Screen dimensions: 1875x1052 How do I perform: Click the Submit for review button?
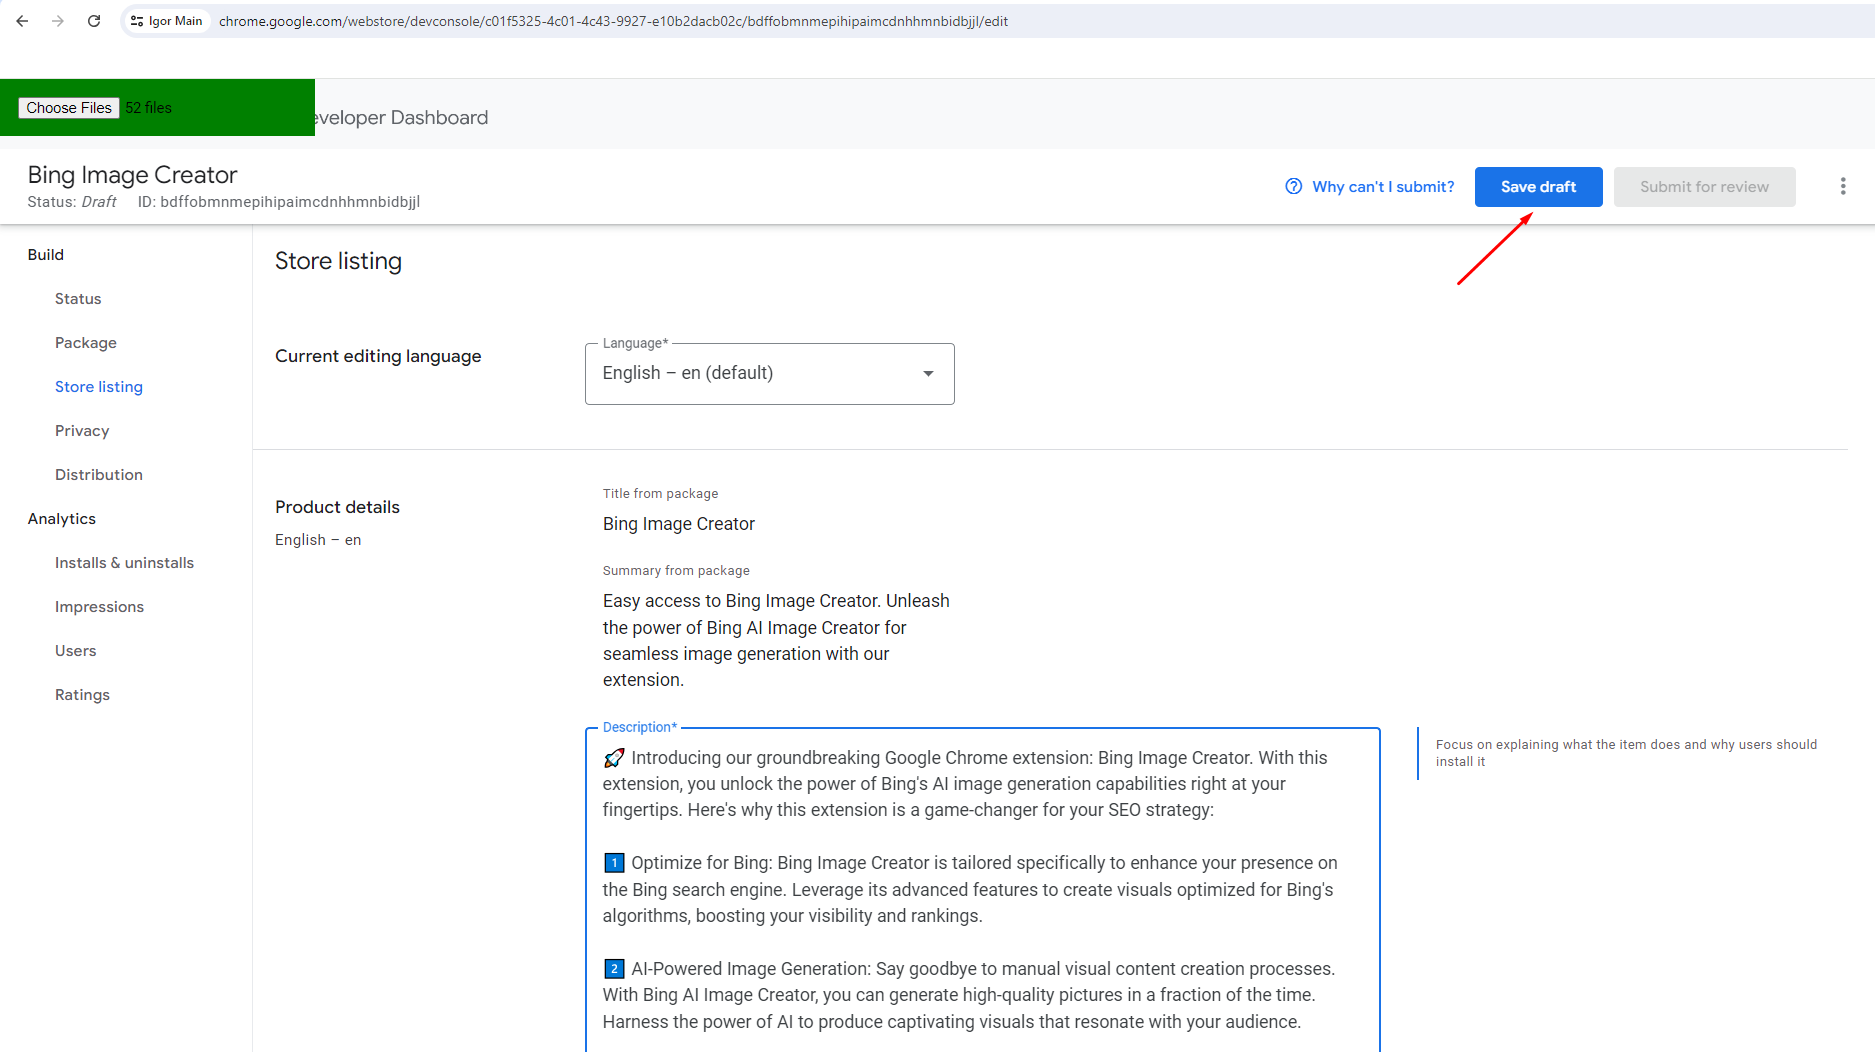1703,187
